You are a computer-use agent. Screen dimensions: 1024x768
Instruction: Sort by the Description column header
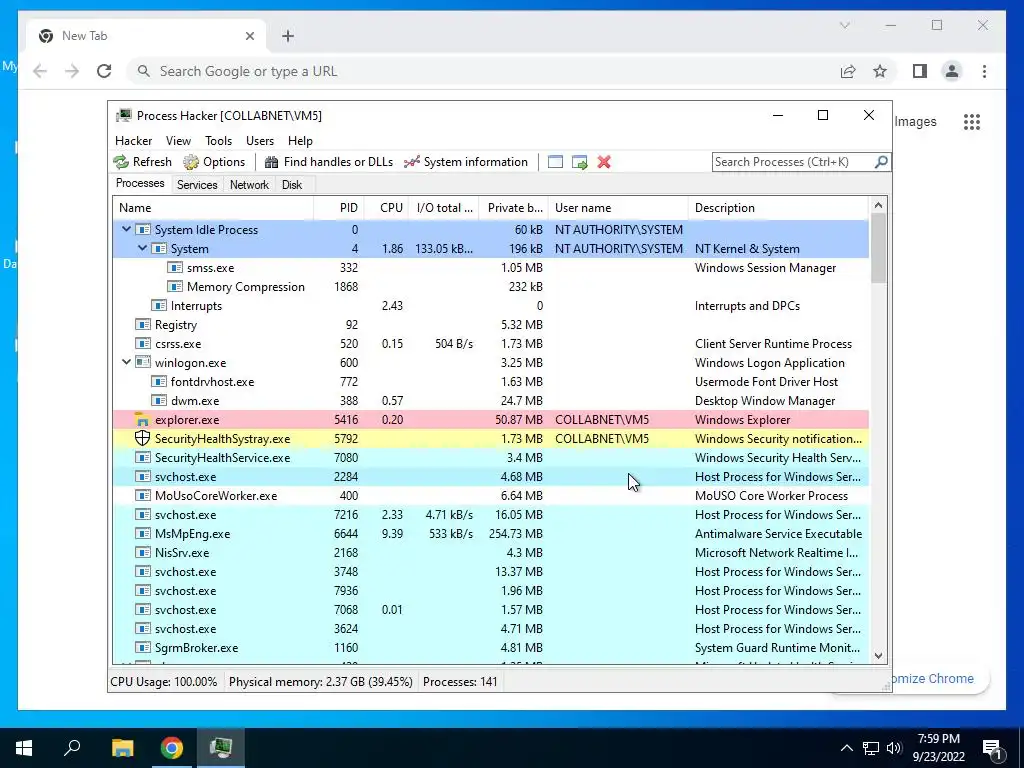[x=778, y=208]
